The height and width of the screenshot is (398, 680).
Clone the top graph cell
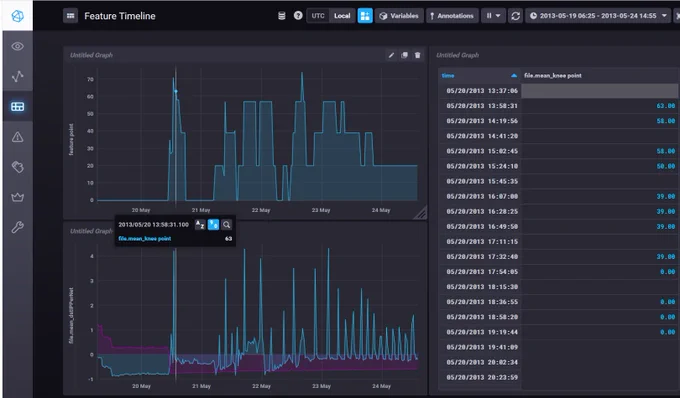(404, 55)
